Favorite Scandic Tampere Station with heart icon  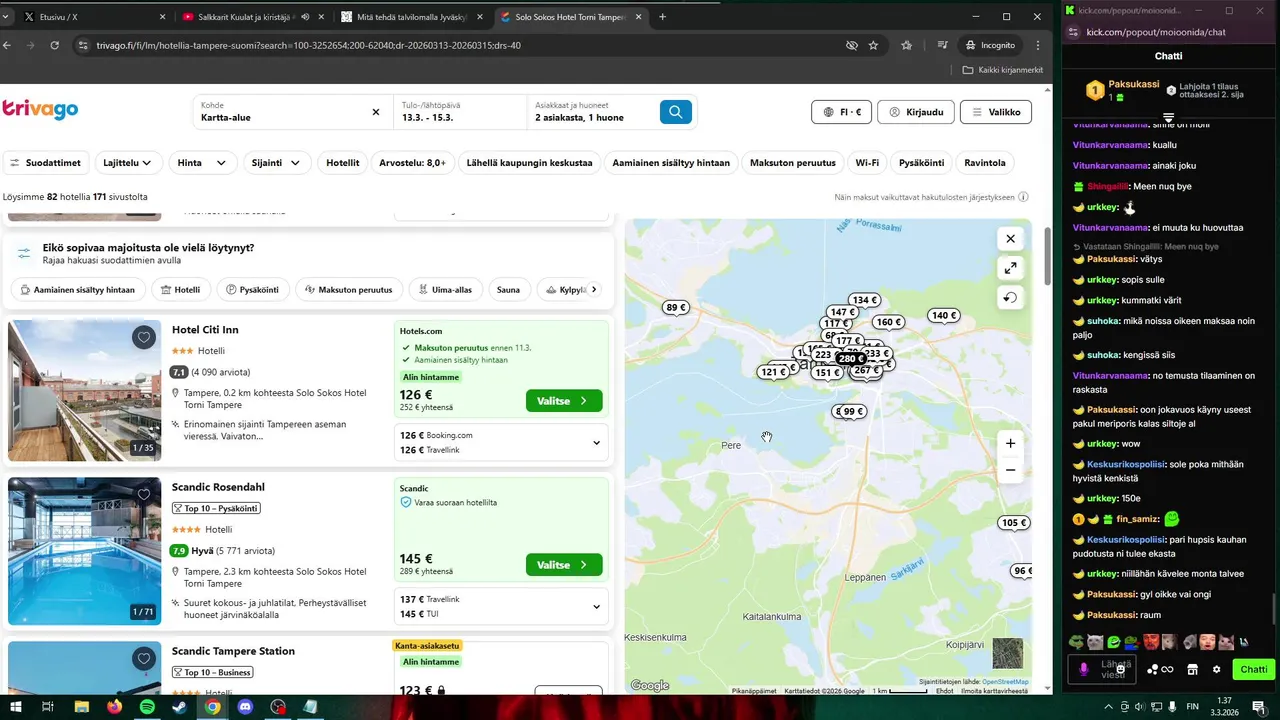pos(144,659)
